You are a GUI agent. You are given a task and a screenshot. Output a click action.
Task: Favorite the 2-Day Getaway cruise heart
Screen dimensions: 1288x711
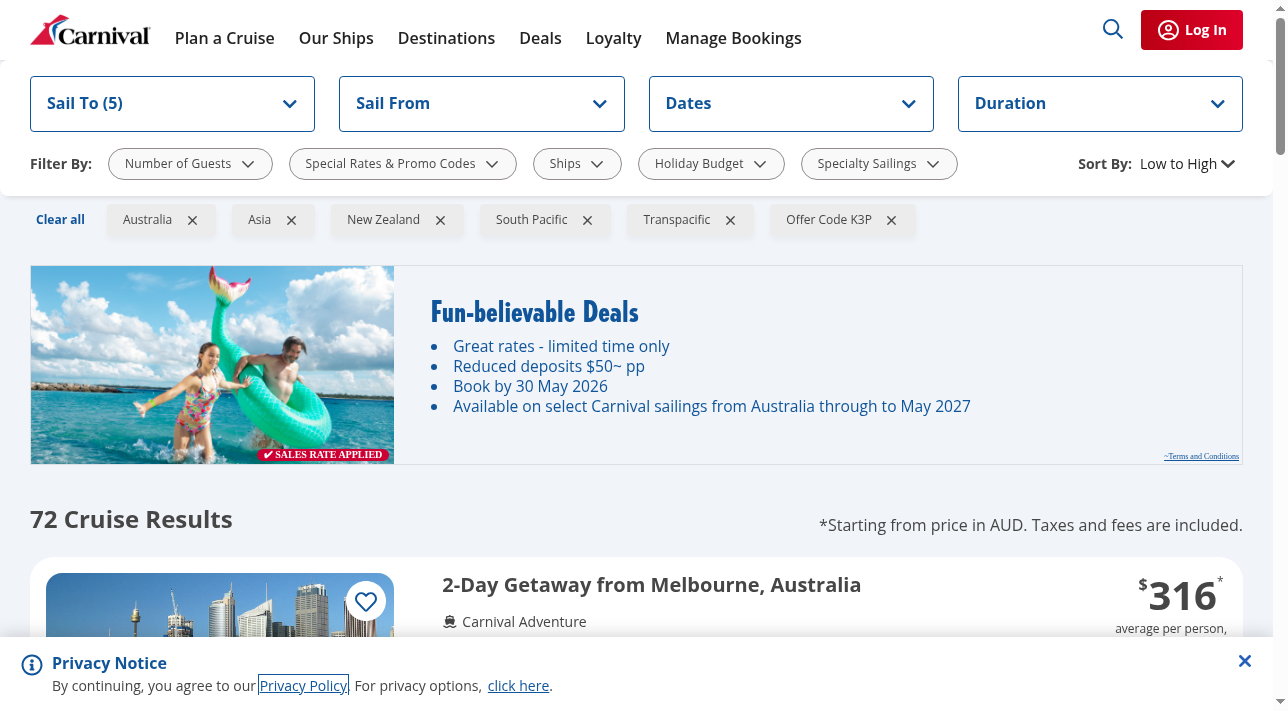tap(366, 601)
